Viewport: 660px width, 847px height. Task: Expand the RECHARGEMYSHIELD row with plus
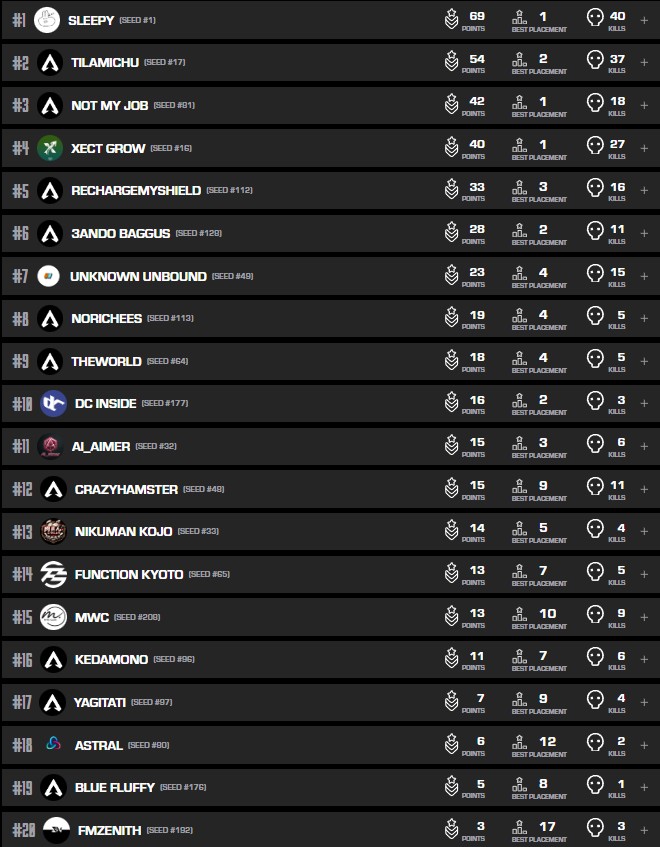pos(644,190)
